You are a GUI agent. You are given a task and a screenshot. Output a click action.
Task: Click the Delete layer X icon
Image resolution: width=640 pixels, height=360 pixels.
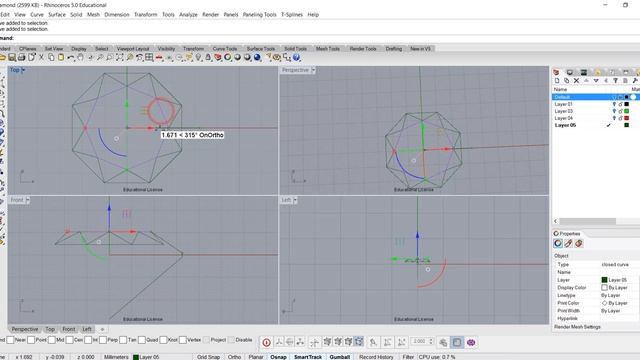(577, 81)
